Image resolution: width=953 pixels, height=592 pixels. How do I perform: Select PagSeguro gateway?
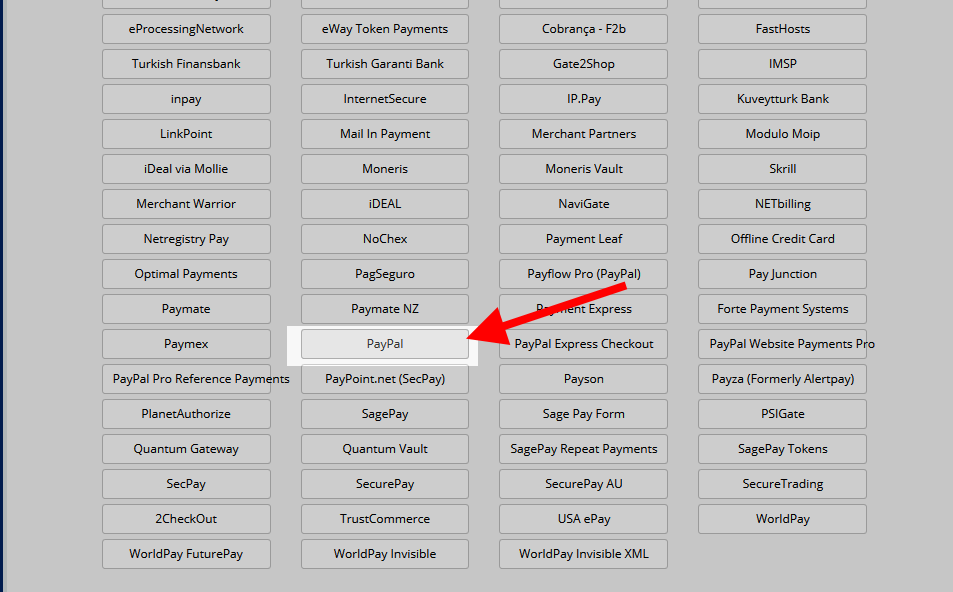click(x=385, y=274)
